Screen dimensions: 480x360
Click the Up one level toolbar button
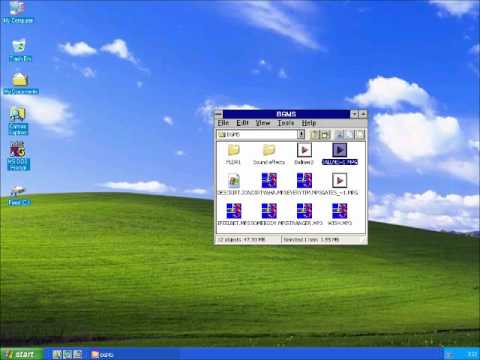click(x=315, y=135)
